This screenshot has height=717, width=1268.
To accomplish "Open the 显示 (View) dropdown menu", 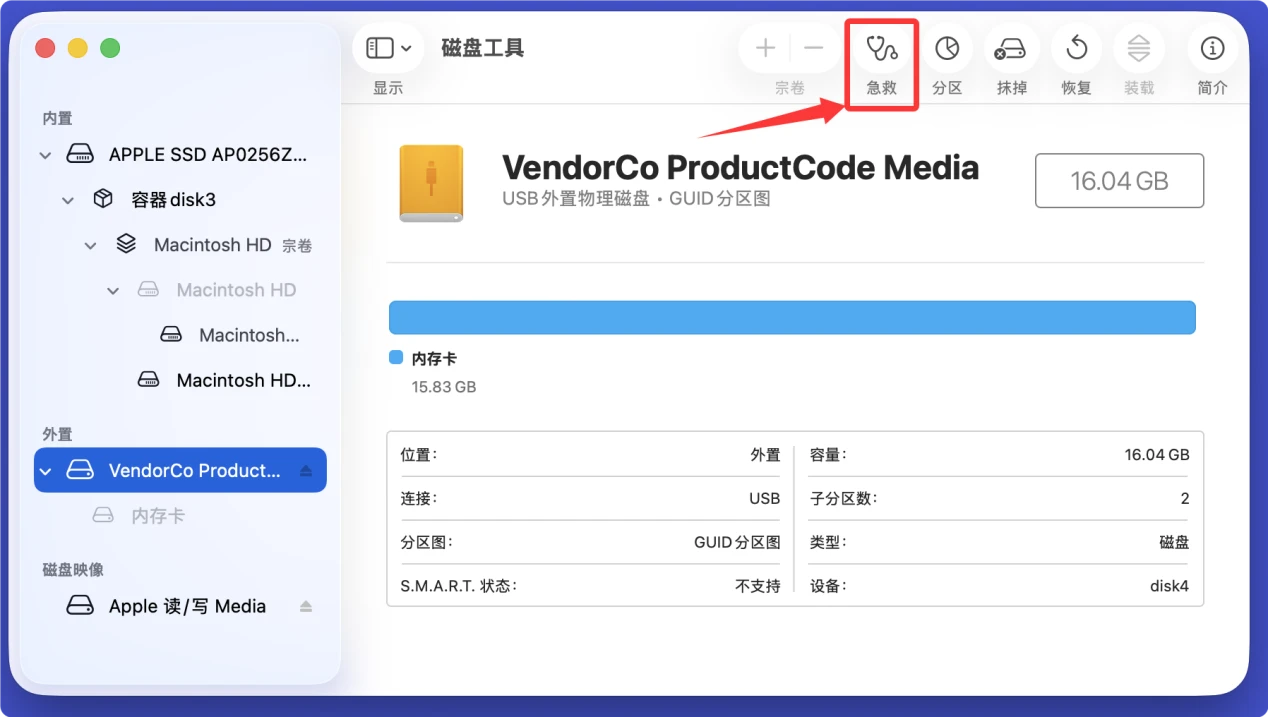I will coord(387,47).
